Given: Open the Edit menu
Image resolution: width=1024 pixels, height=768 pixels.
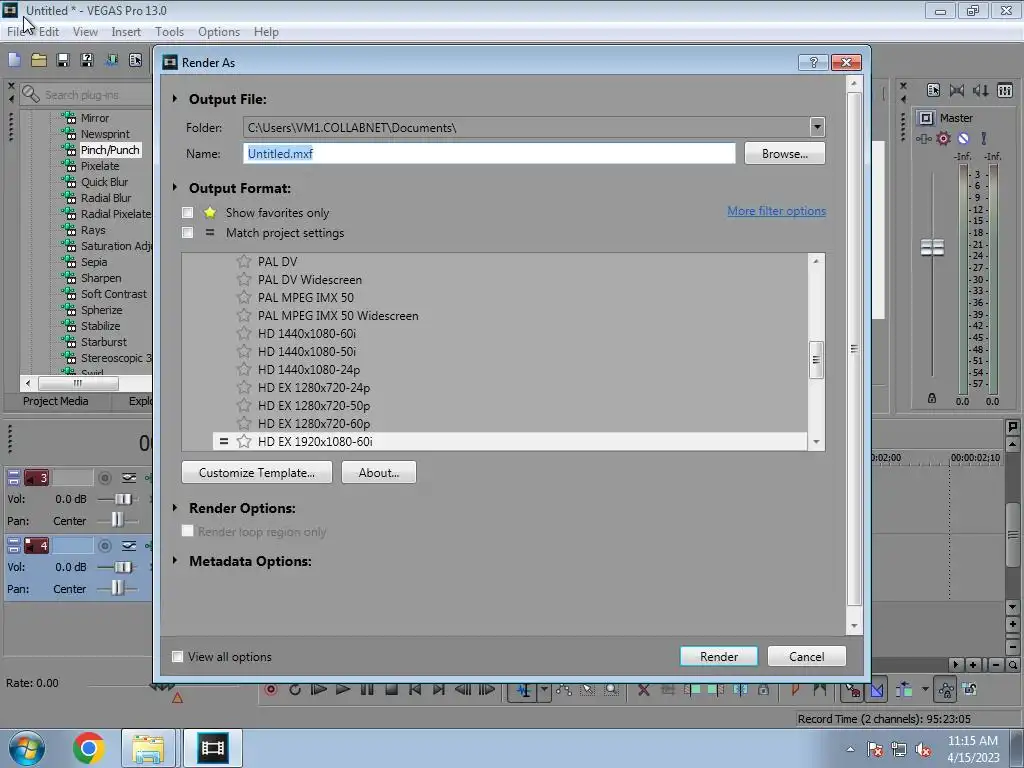Looking at the screenshot, I should pyautogui.click(x=48, y=31).
